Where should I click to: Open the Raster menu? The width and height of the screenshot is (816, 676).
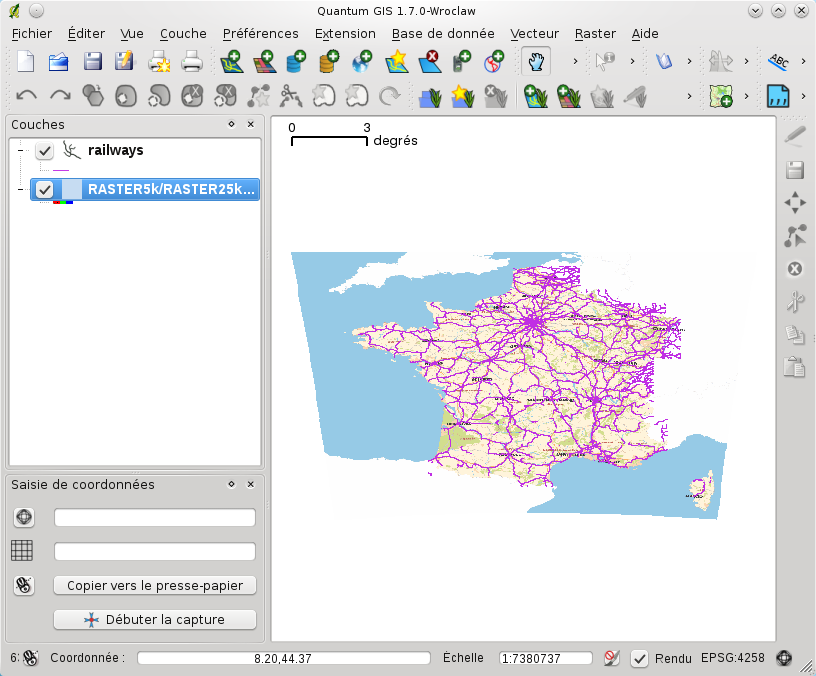coord(595,33)
